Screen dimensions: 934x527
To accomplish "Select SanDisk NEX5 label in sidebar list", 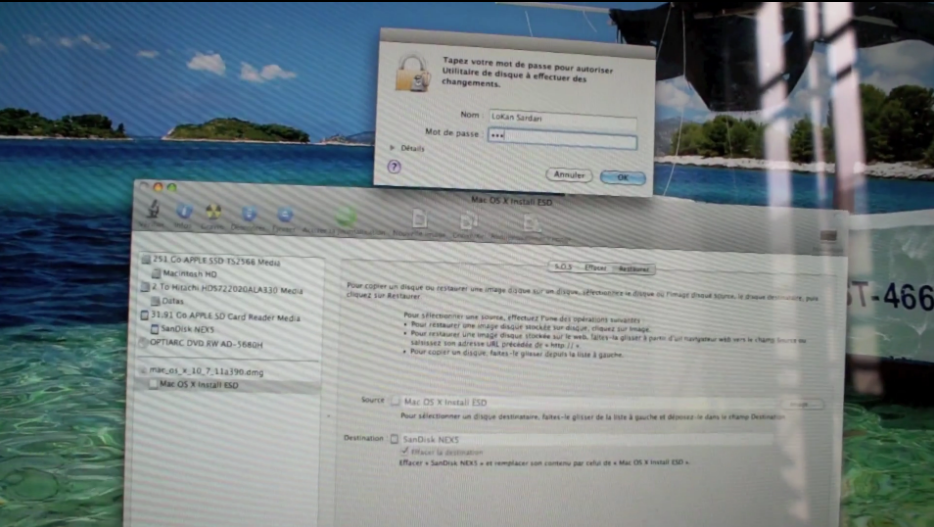I will click(187, 329).
